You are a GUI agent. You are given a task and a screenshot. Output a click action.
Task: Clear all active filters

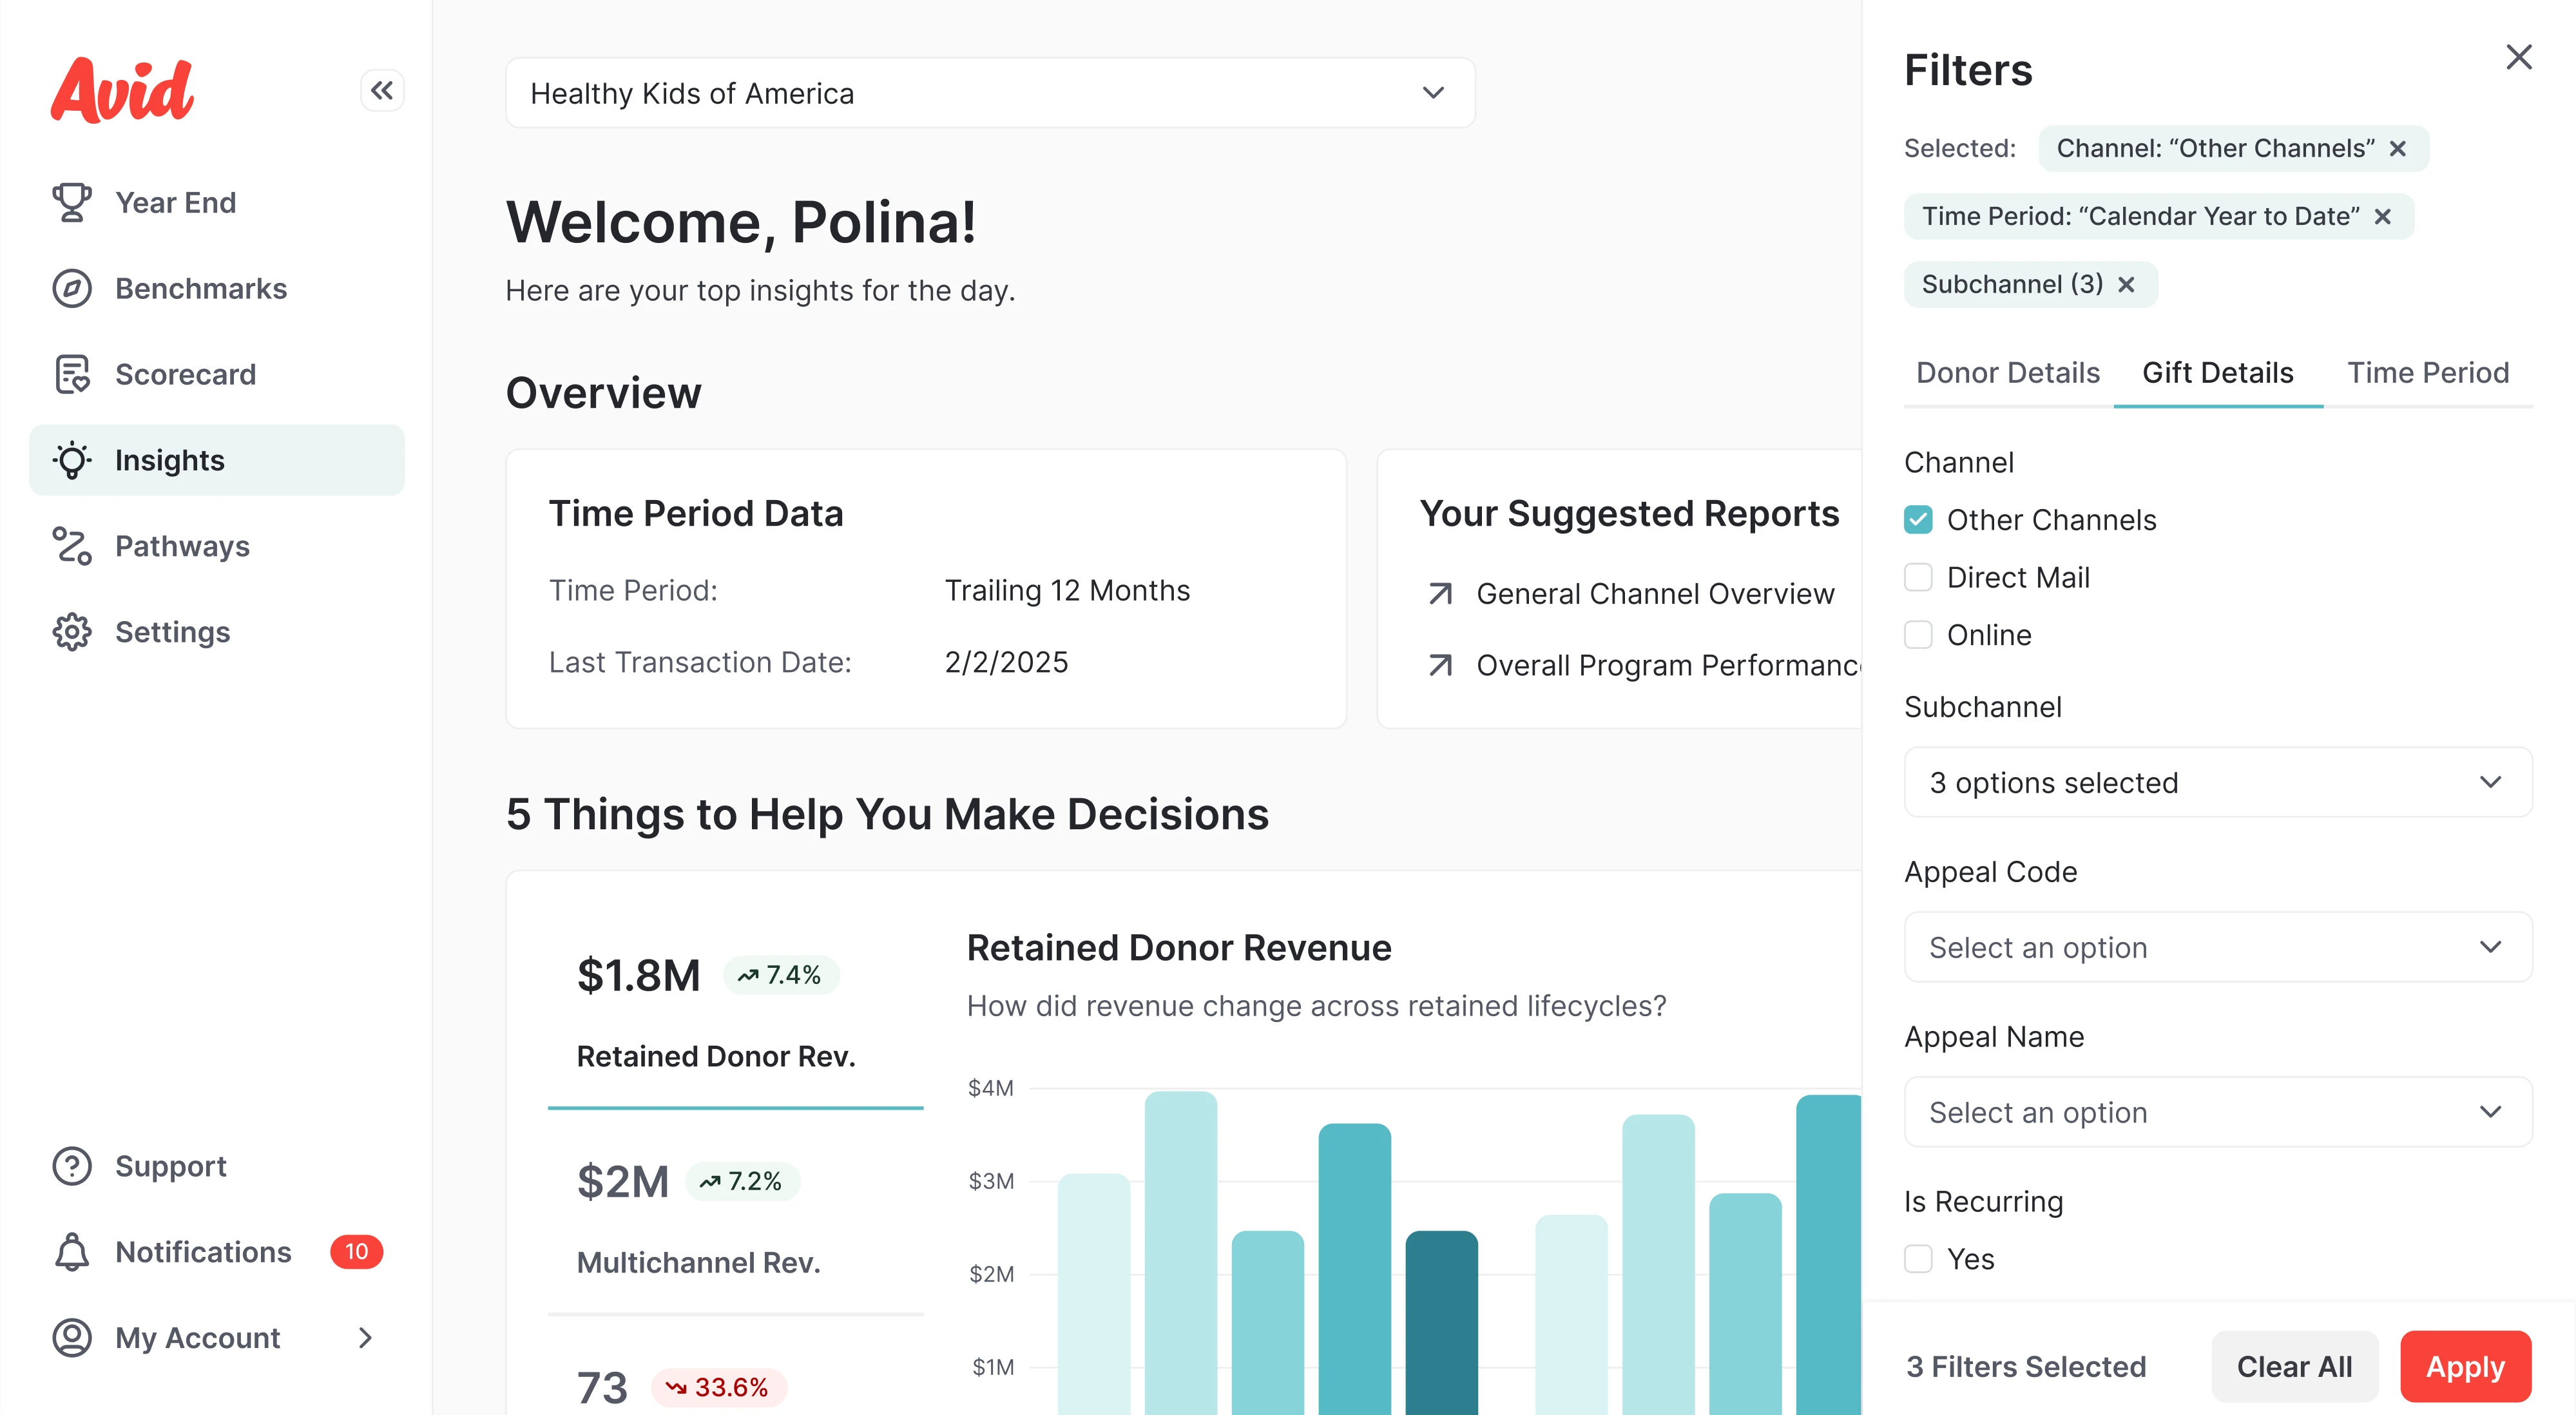(2294, 1366)
